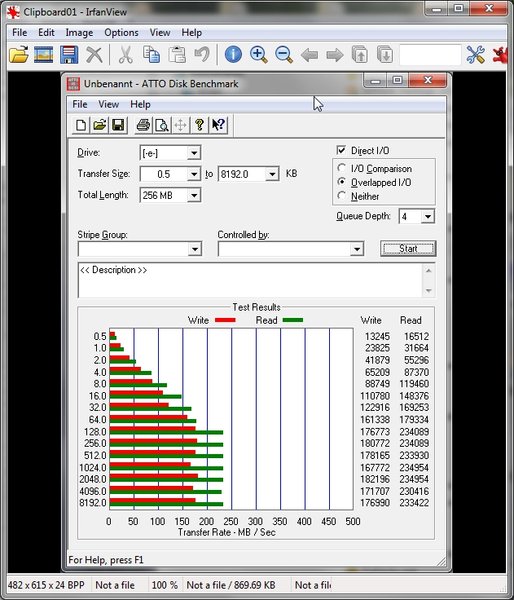Open the IrfanView Image menu
Image resolution: width=514 pixels, height=600 pixels.
pos(79,33)
